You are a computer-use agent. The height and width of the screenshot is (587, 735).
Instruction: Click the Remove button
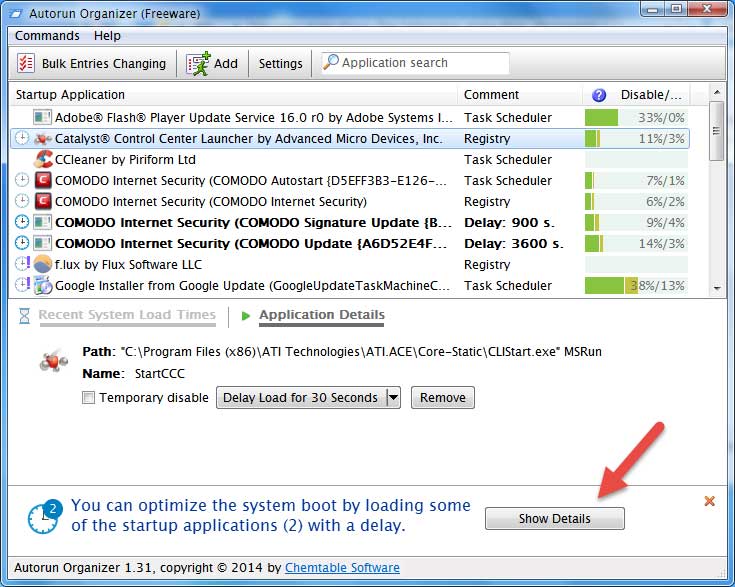443,398
